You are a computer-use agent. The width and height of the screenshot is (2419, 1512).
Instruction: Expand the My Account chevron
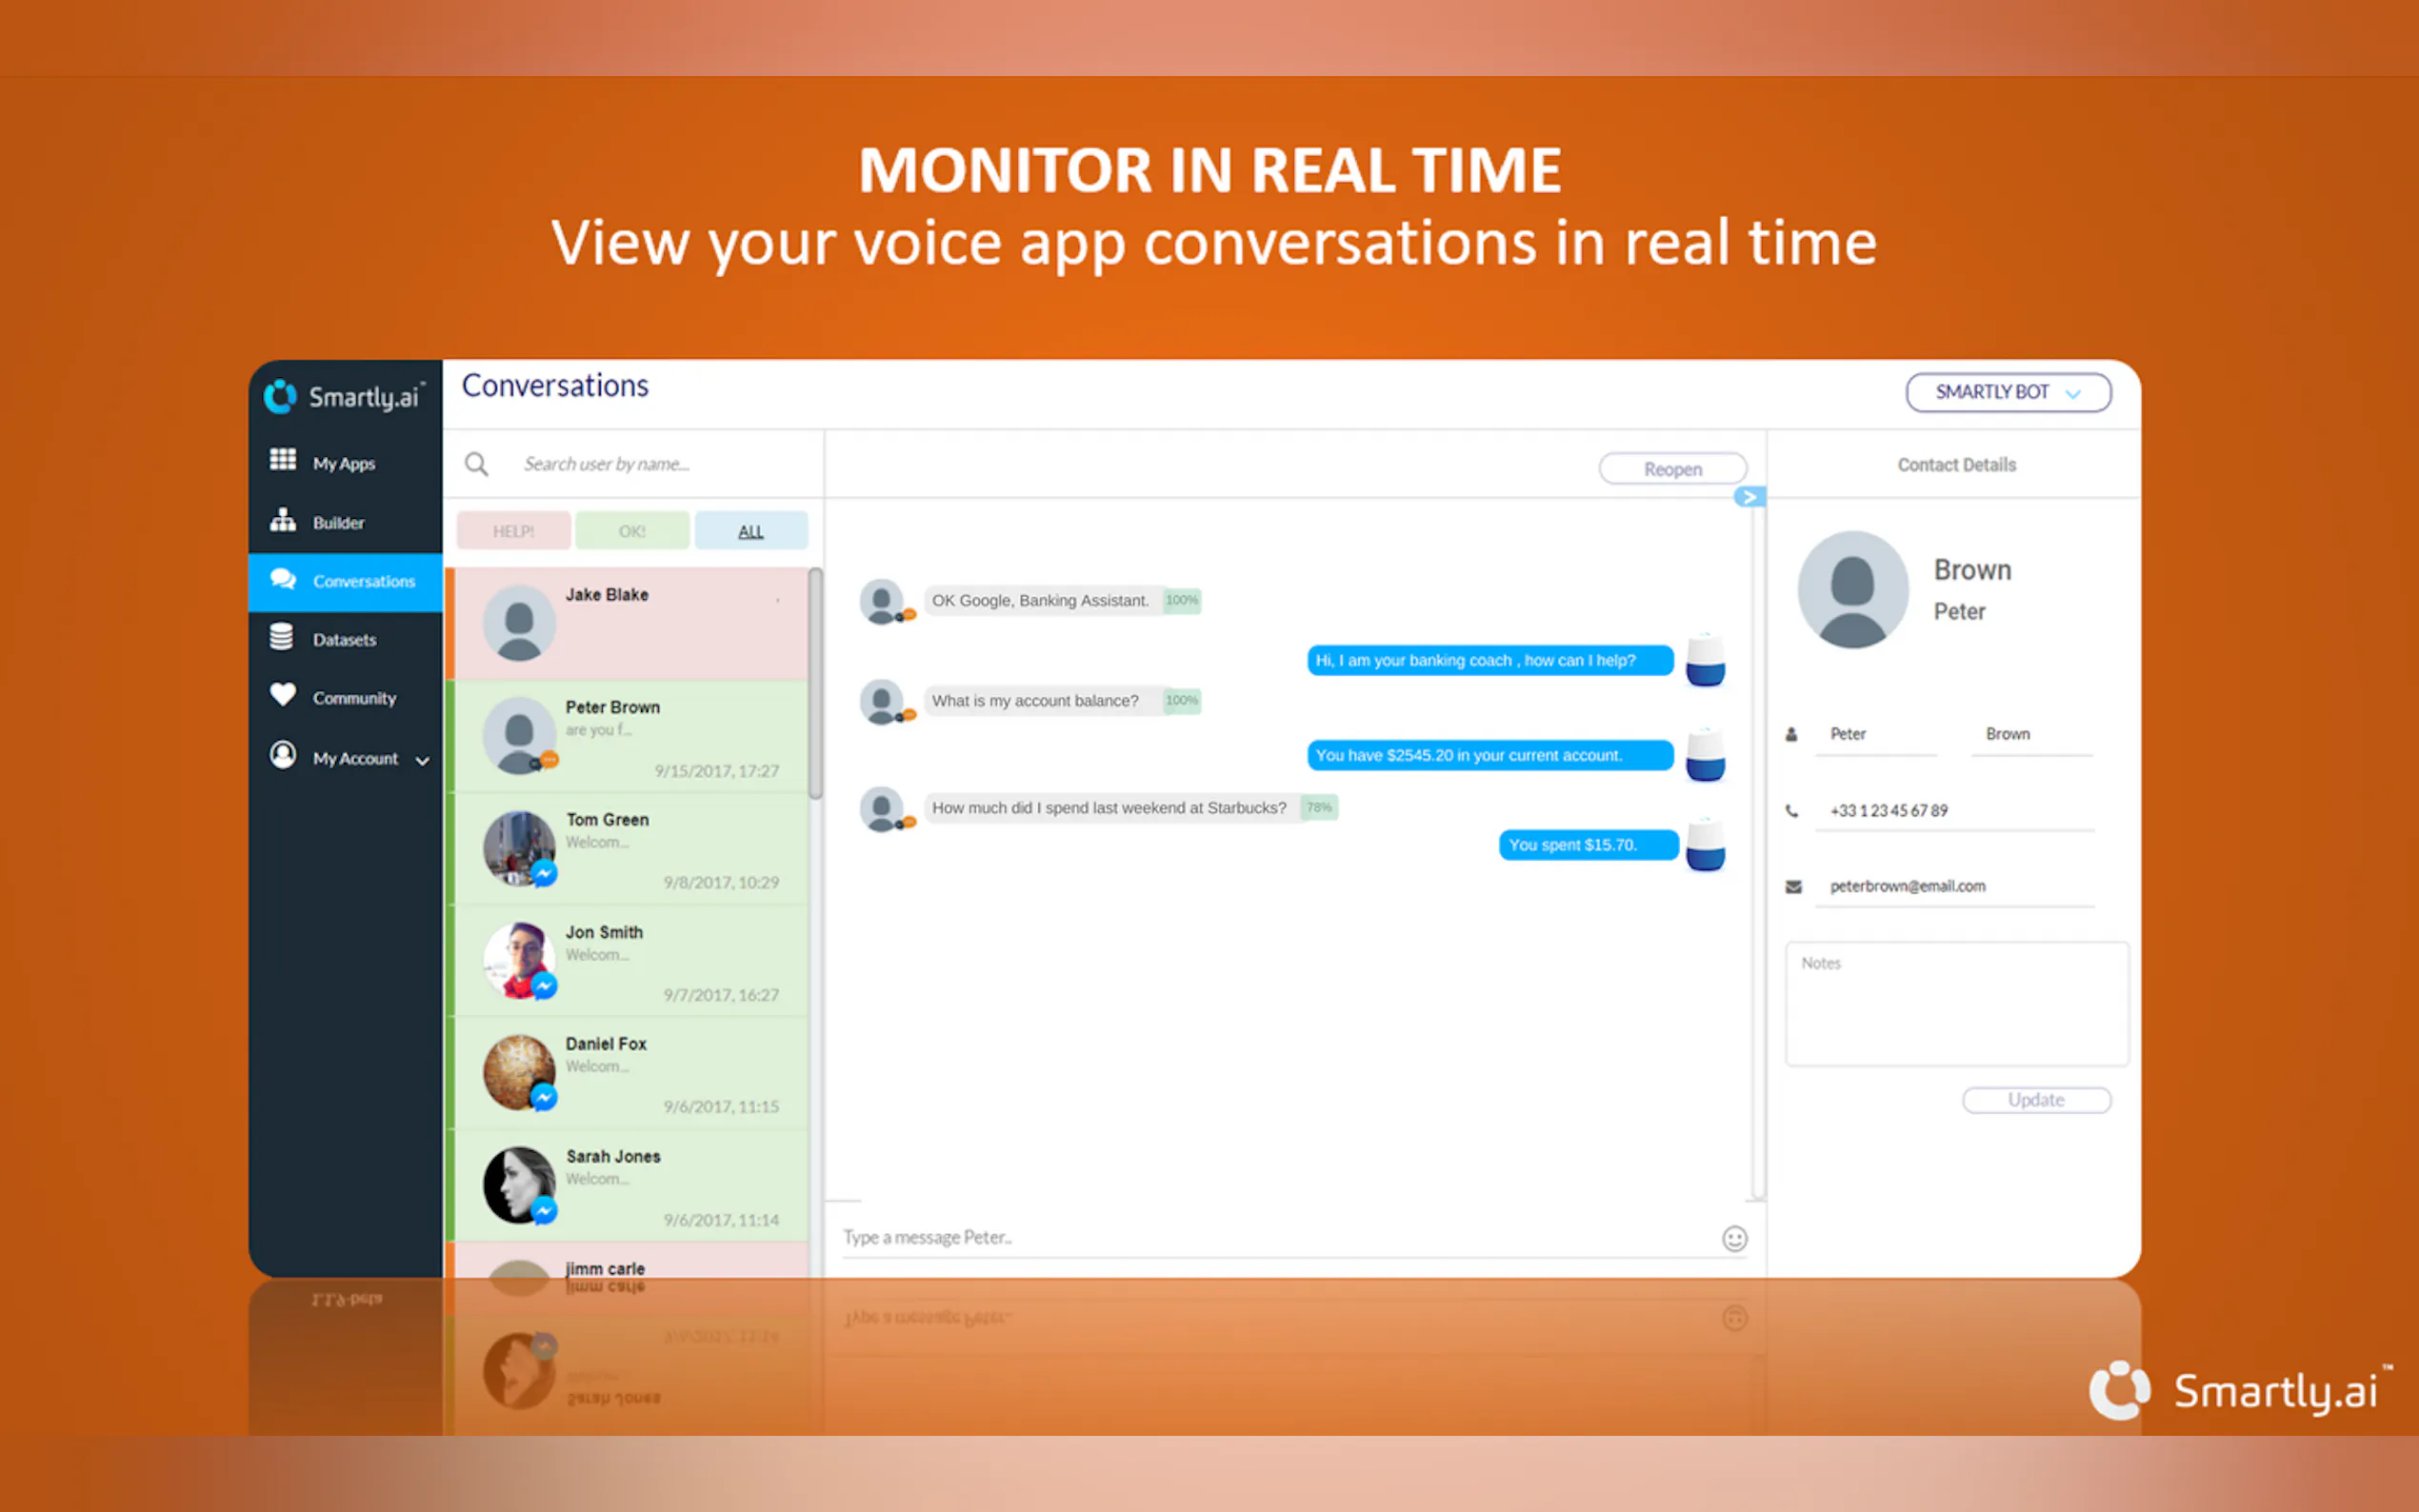(x=423, y=760)
